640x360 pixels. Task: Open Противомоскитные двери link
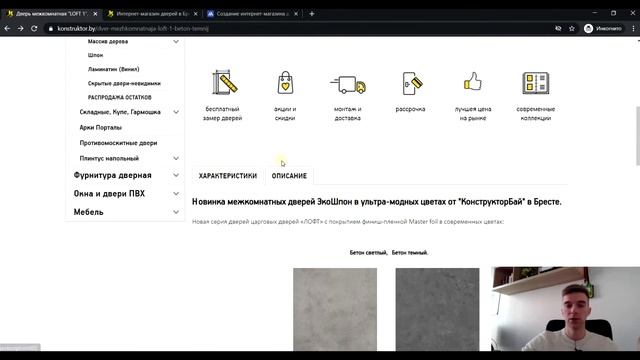[118, 143]
